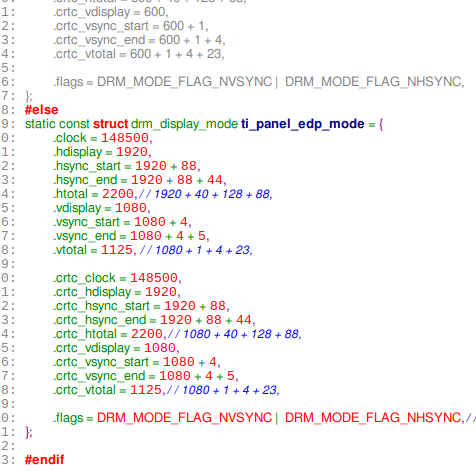Click the #endif preprocessor directive
476x471 pixels.
44,460
